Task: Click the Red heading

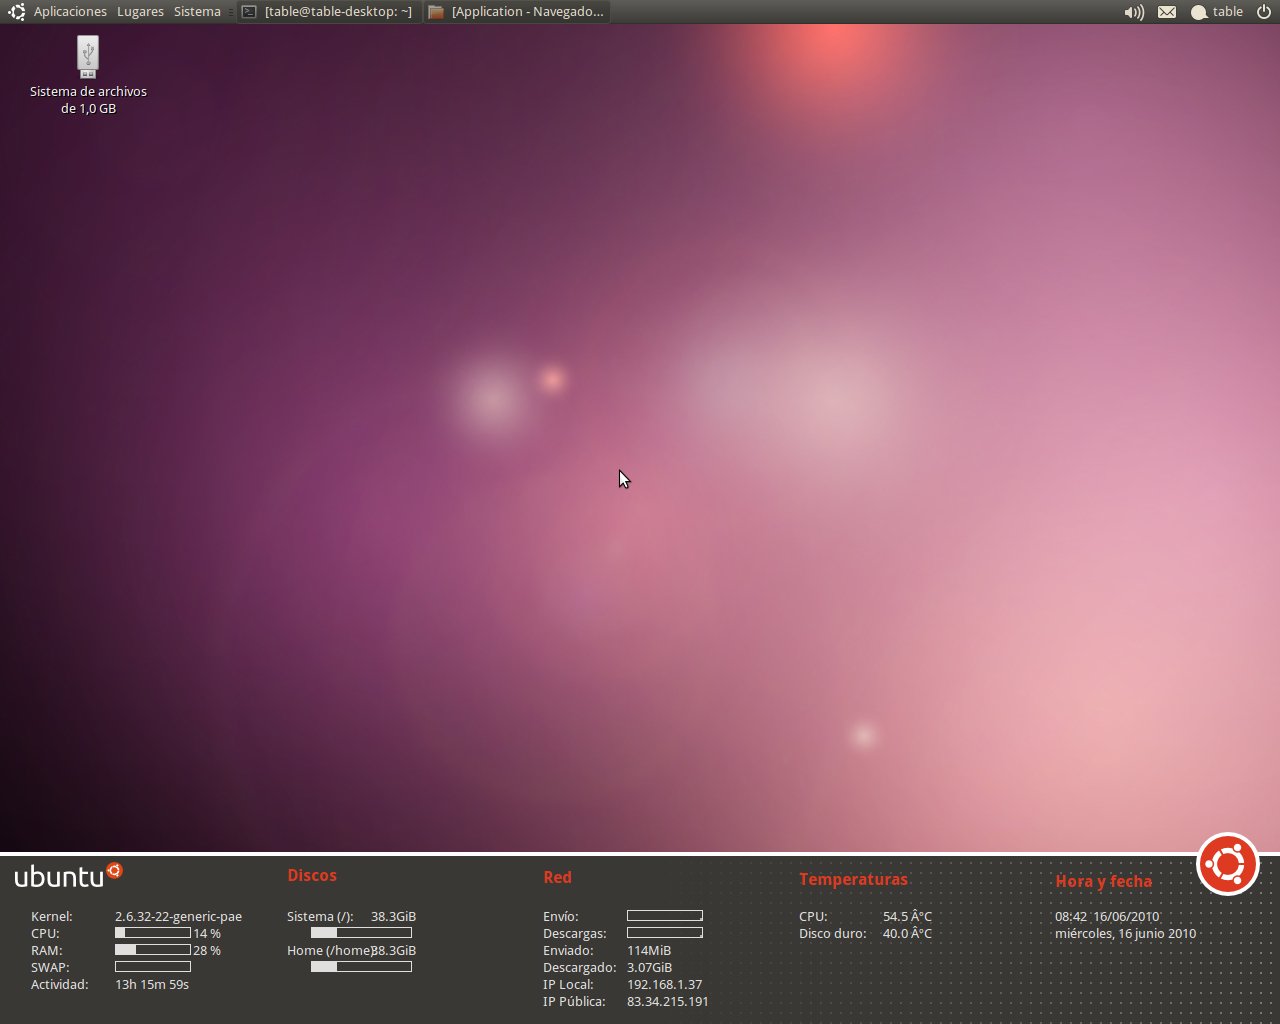Action: pos(557,877)
